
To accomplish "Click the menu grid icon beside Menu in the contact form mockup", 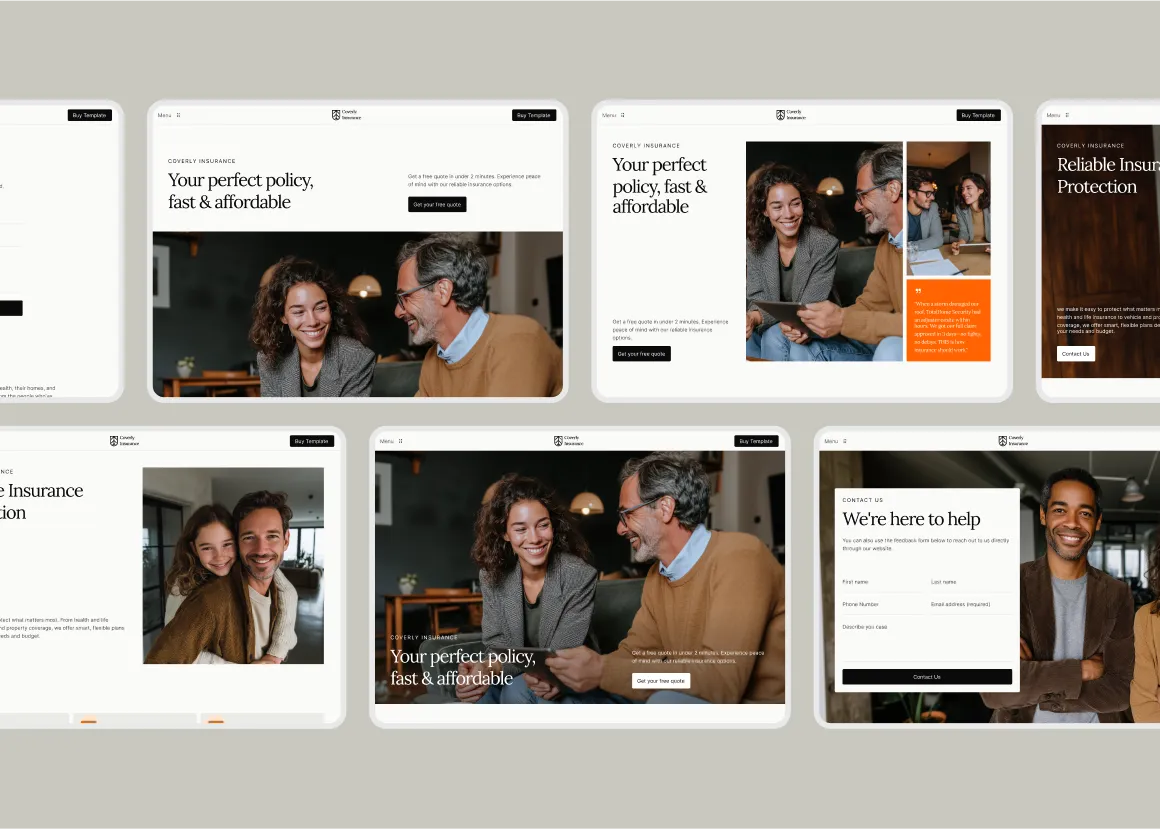I will click(845, 441).
